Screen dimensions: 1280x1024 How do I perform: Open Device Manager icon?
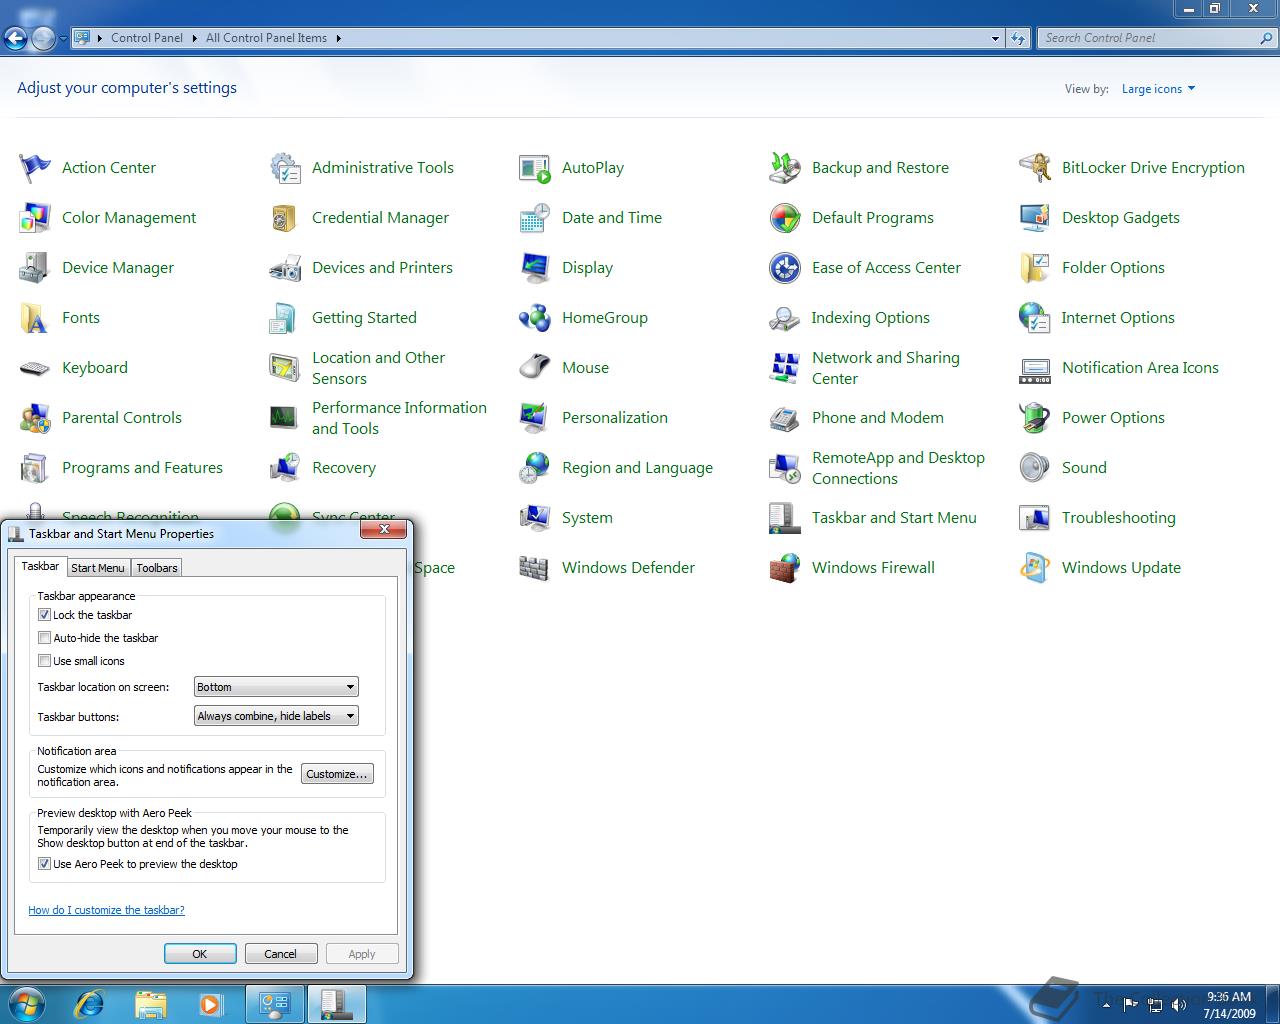pyautogui.click(x=35, y=268)
